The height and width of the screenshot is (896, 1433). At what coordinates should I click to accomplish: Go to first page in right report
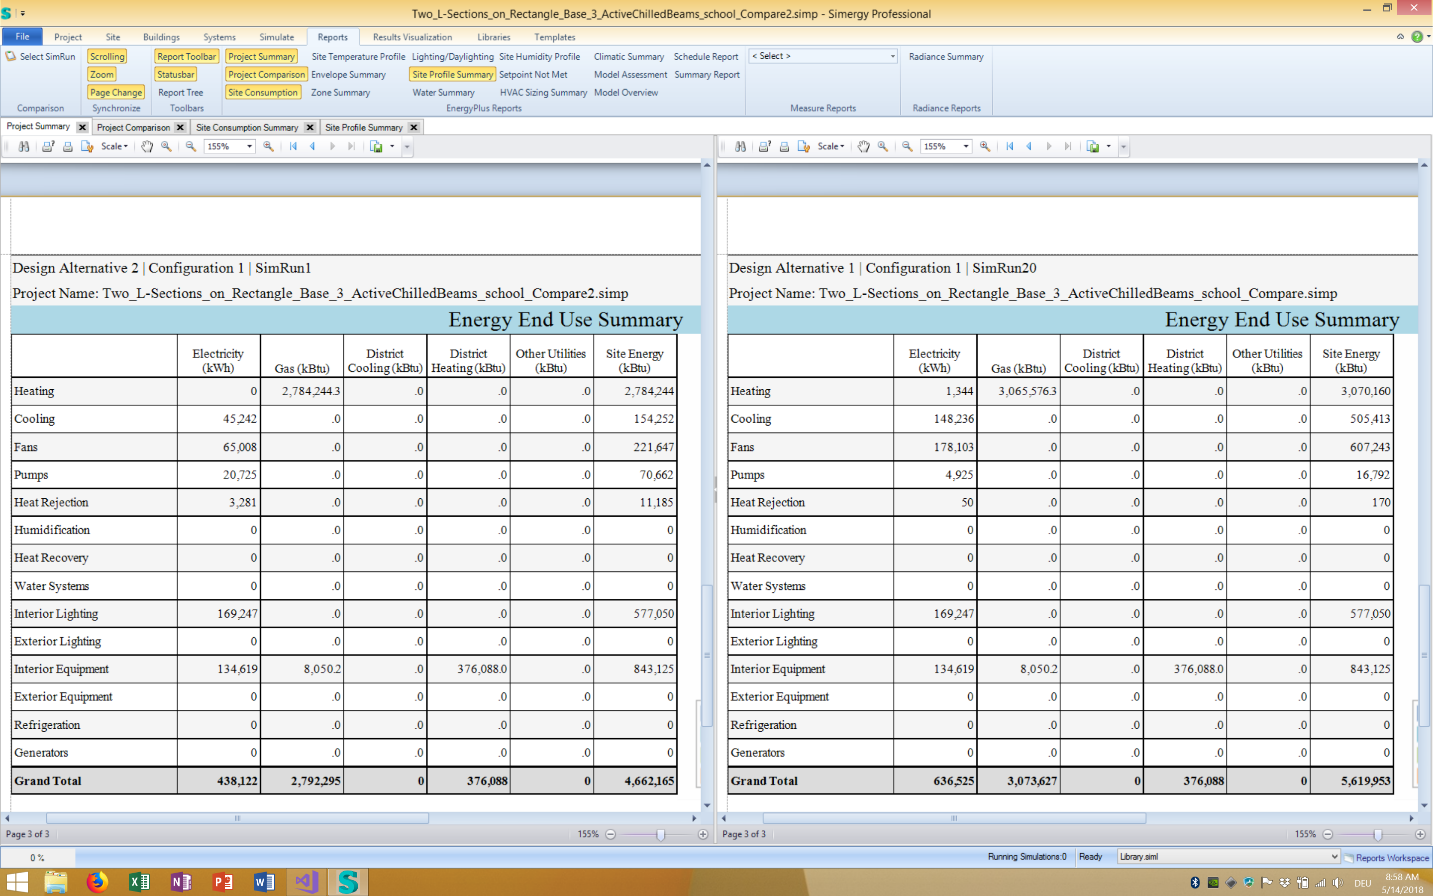point(1010,147)
